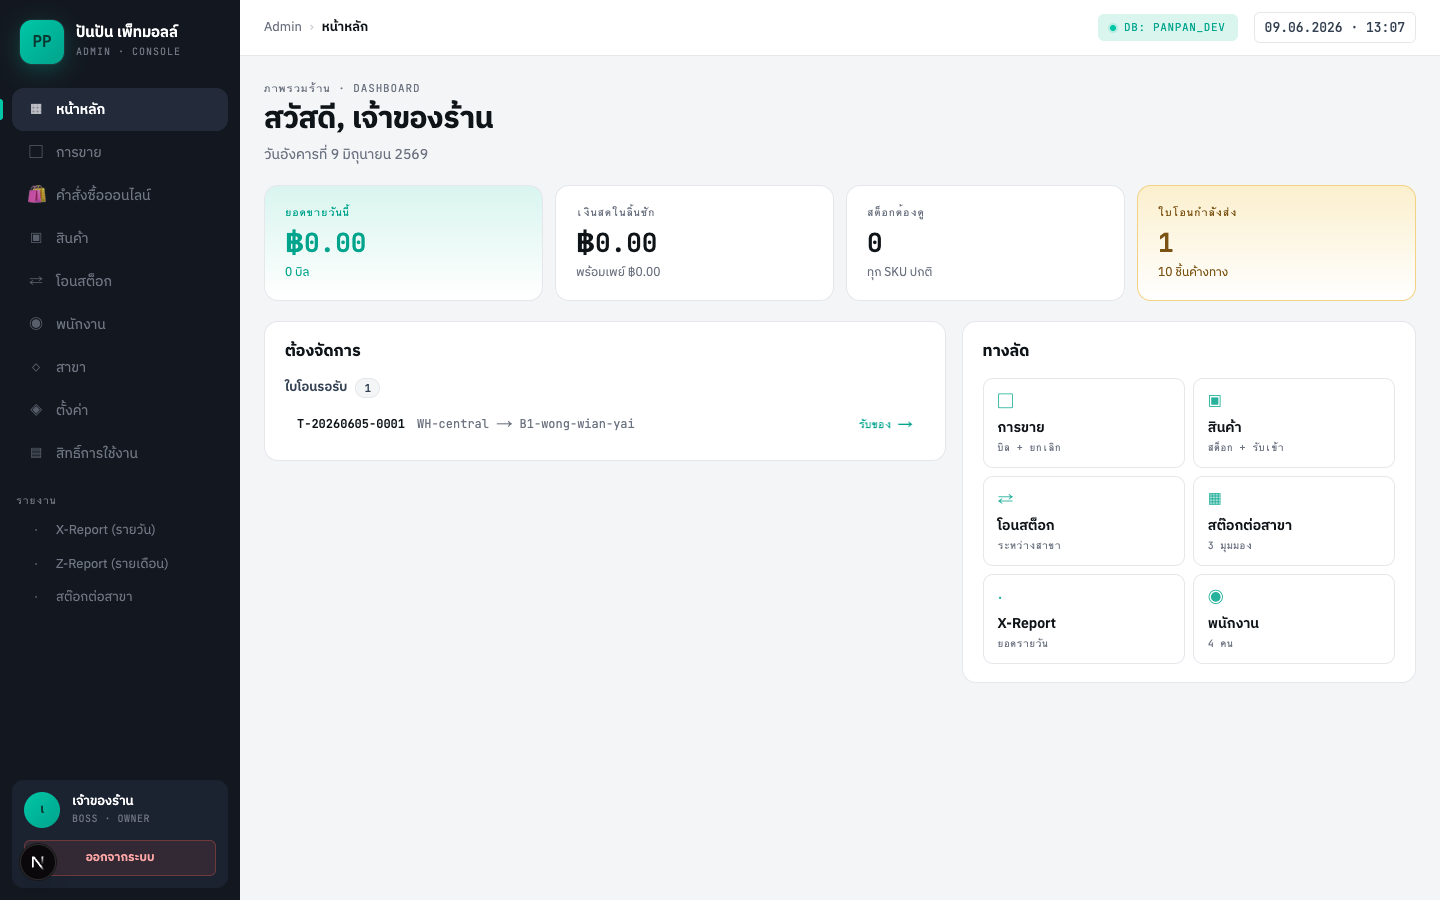Click the สิทธิ์การใช้งาน icon in sidebar
This screenshot has height=900, width=1440.
36,453
